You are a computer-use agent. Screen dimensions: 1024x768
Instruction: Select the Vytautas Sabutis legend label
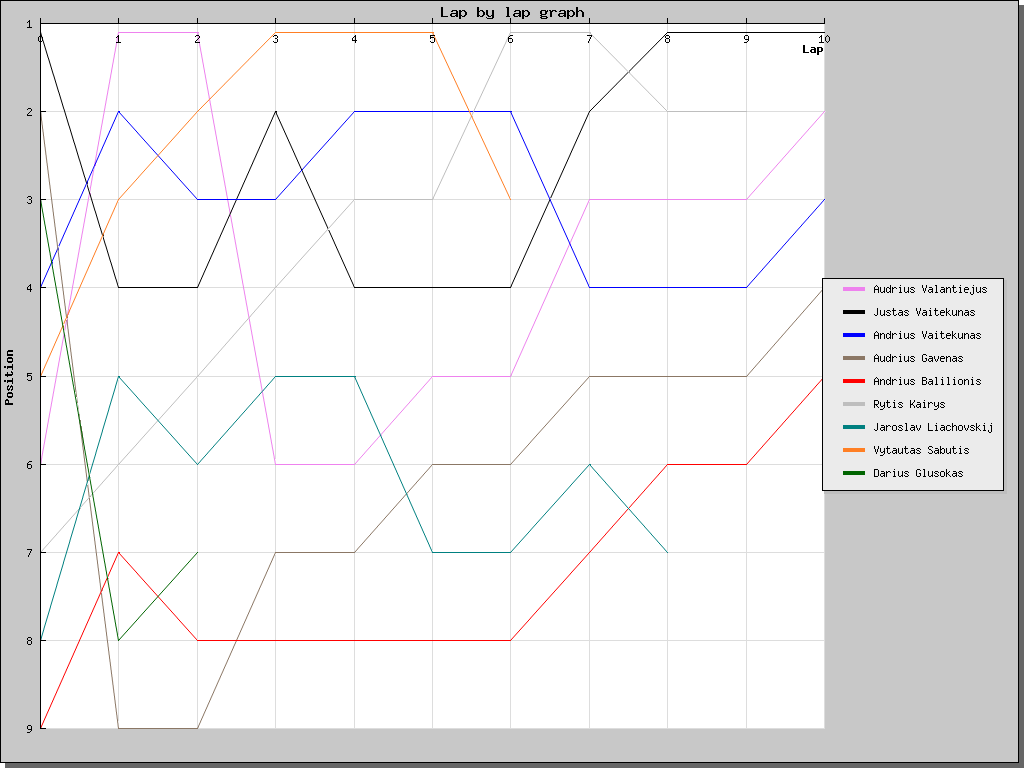pos(921,450)
